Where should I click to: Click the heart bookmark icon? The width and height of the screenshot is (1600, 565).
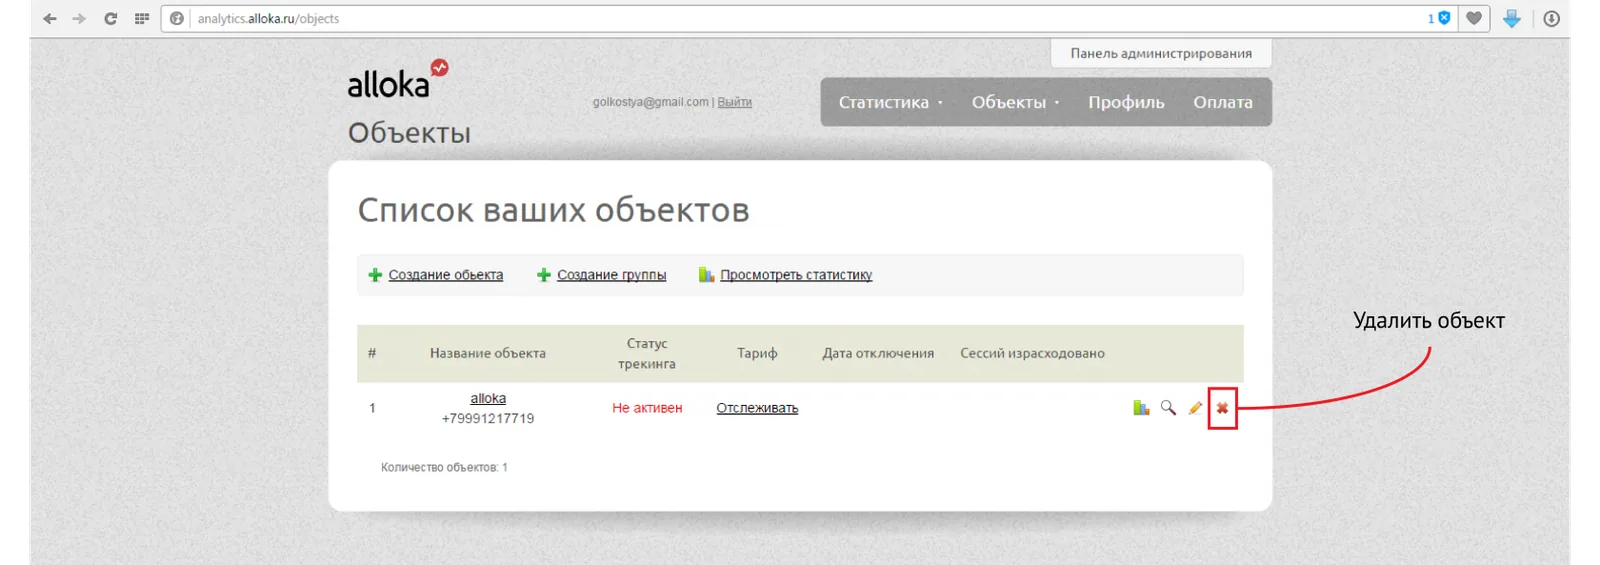[x=1474, y=19]
